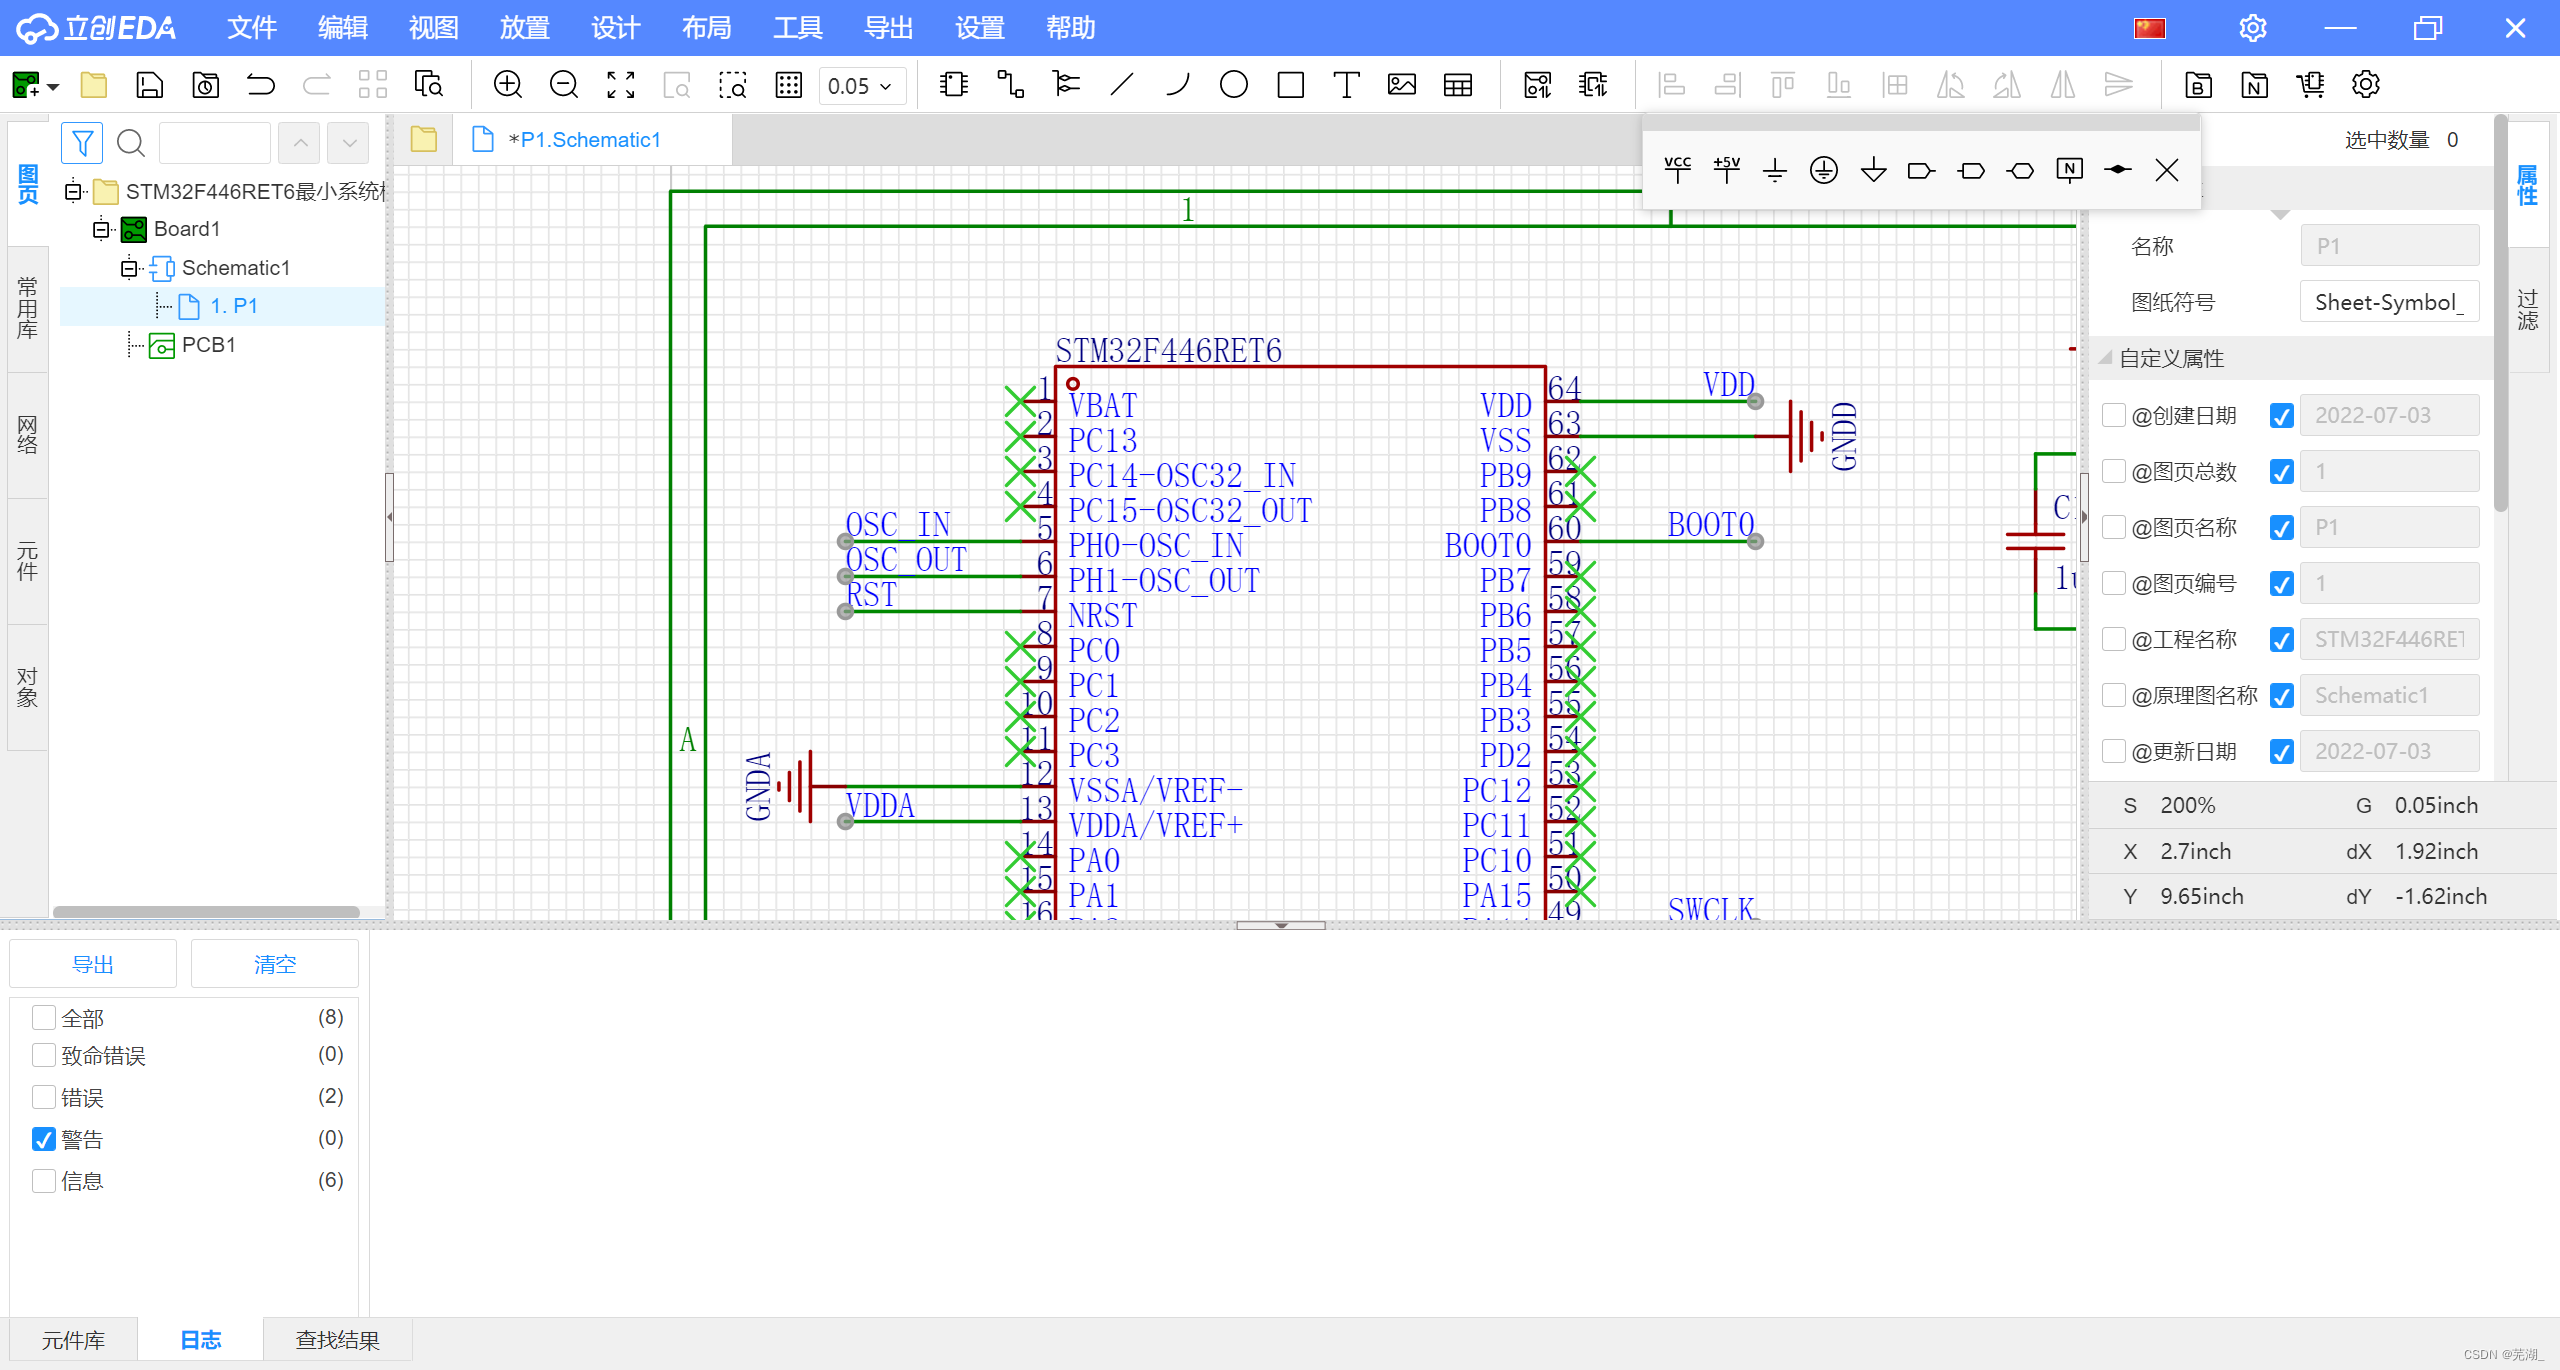
Task: Switch to the 查找结果 tab
Action: [337, 1340]
